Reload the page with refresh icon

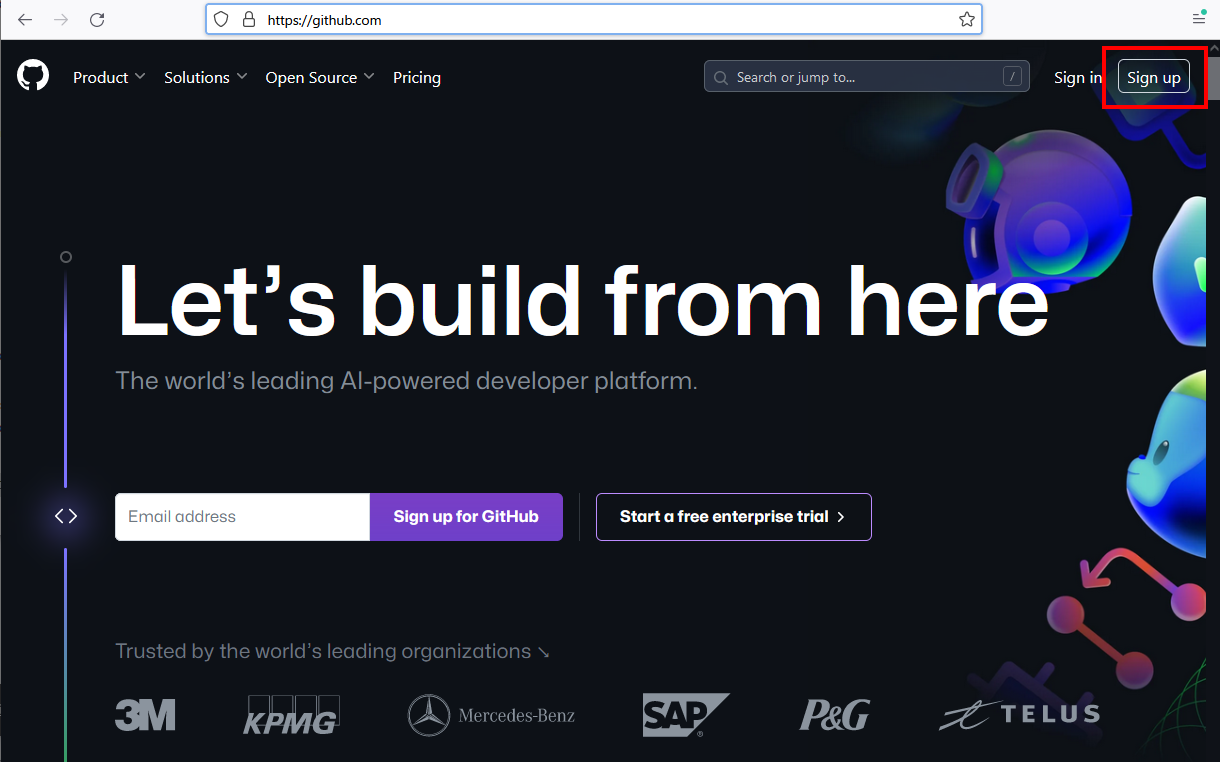97,20
